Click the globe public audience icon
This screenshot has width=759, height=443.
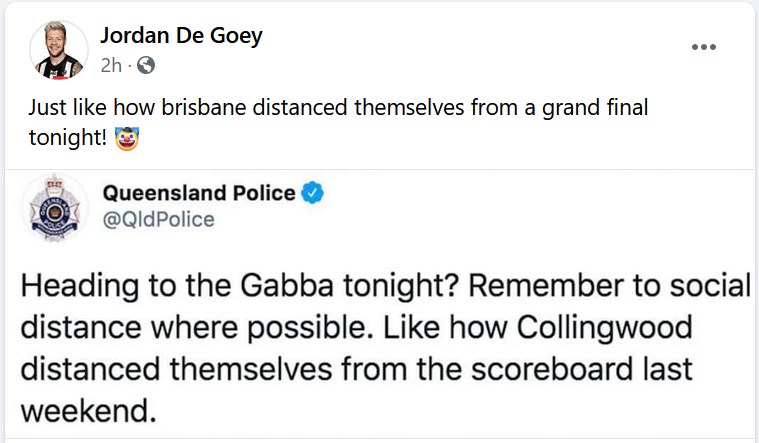click(146, 66)
